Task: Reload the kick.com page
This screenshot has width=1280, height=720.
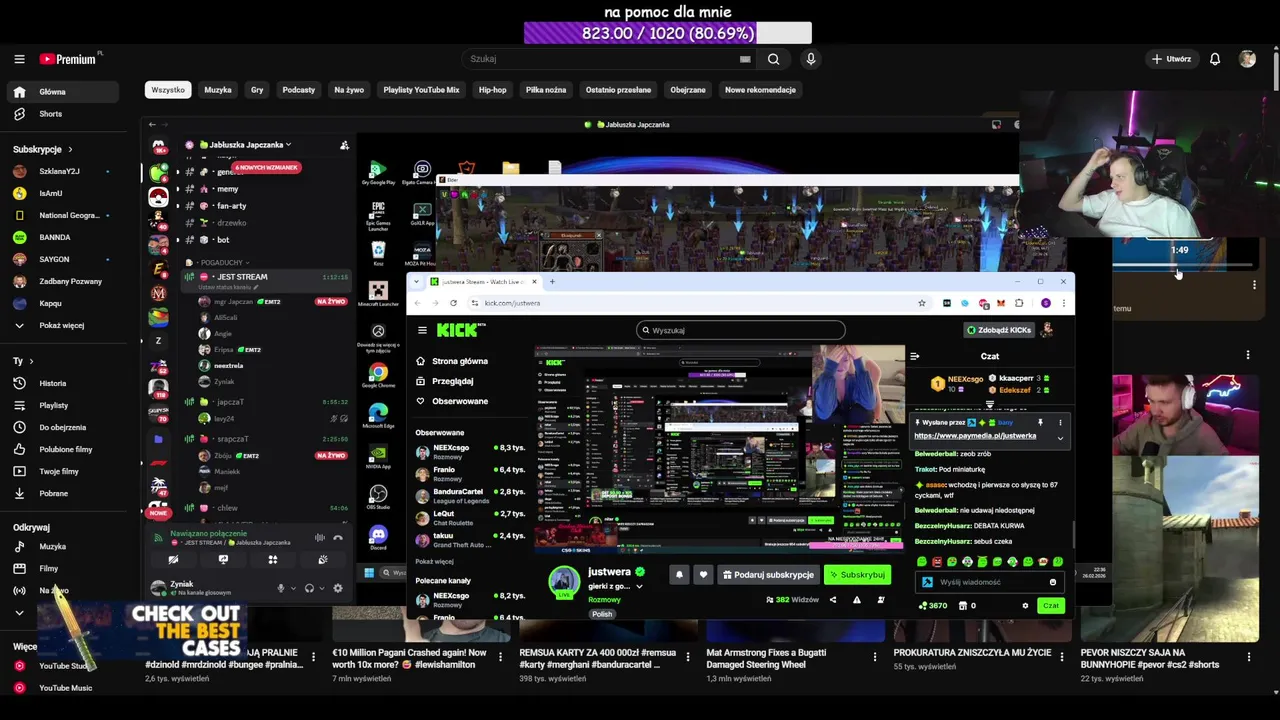Action: (x=453, y=303)
